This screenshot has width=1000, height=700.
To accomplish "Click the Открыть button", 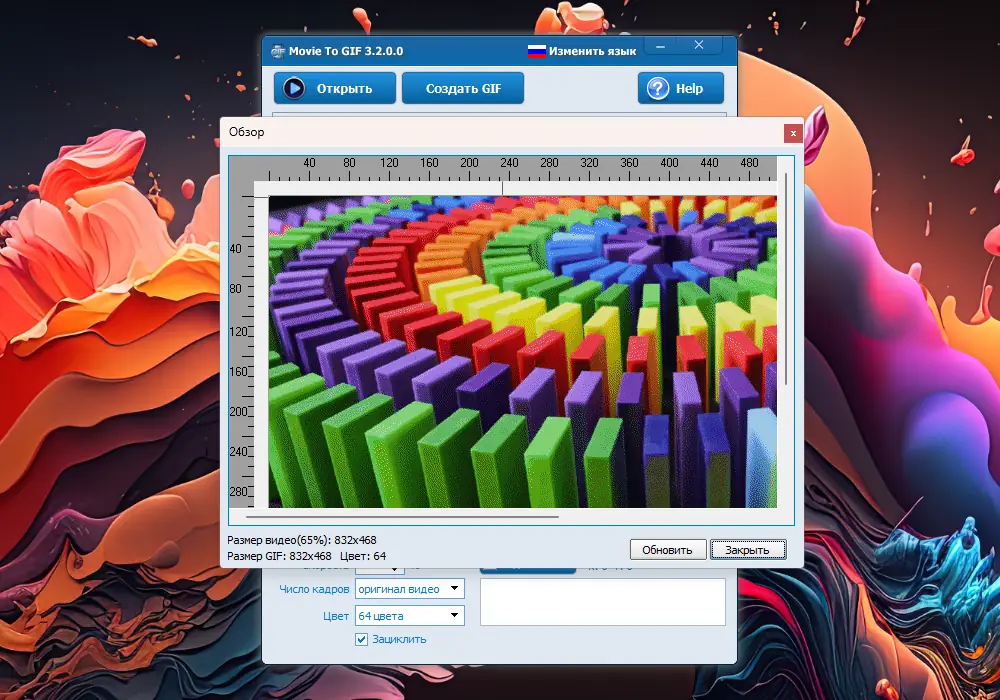I will click(x=335, y=88).
